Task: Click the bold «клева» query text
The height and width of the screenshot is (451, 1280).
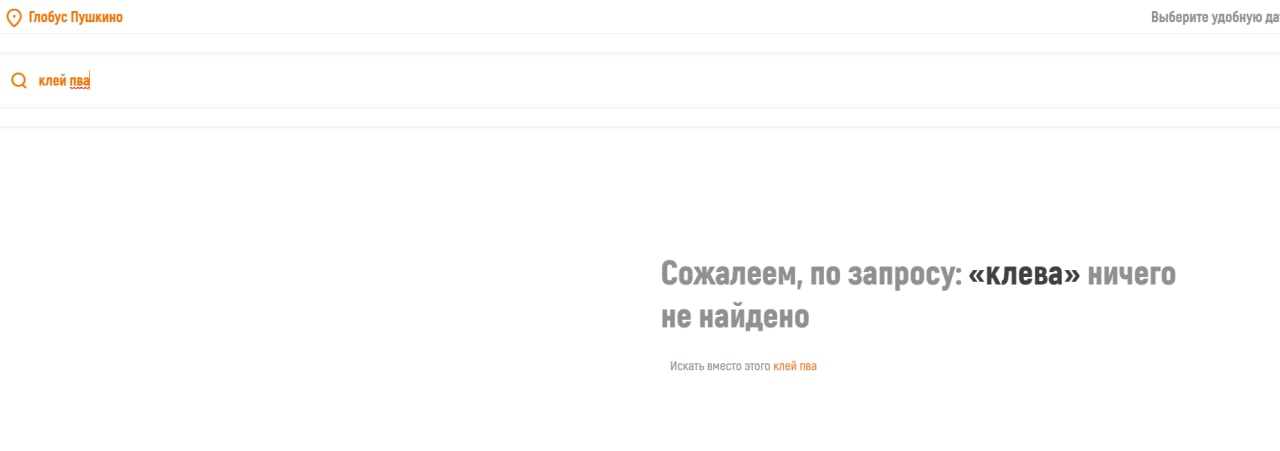Action: pos(1025,274)
